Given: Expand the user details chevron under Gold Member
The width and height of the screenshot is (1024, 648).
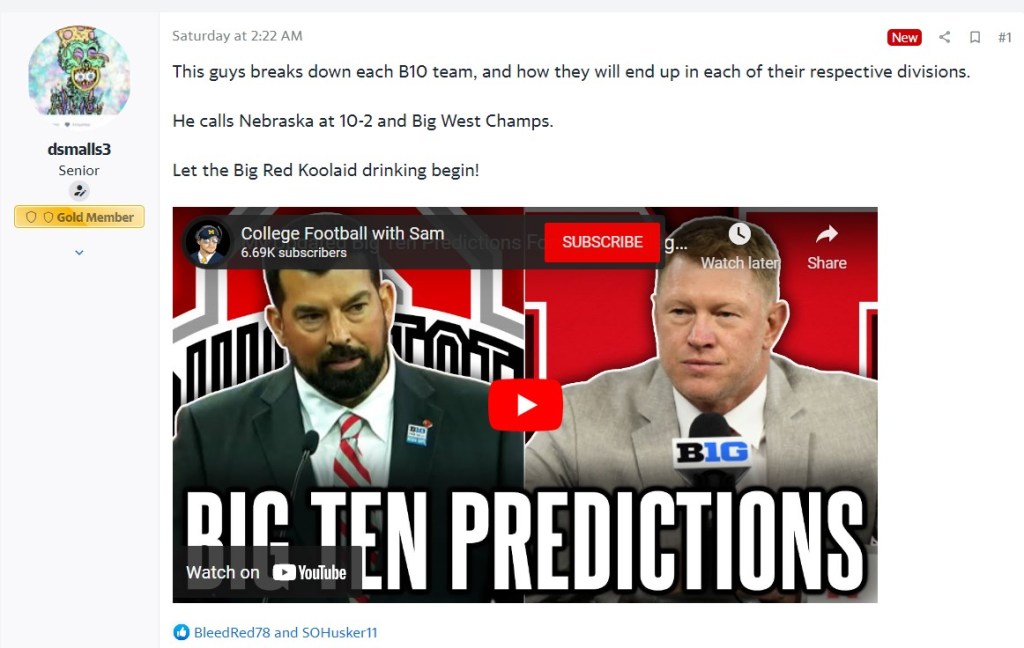Looking at the screenshot, I should coord(79,252).
